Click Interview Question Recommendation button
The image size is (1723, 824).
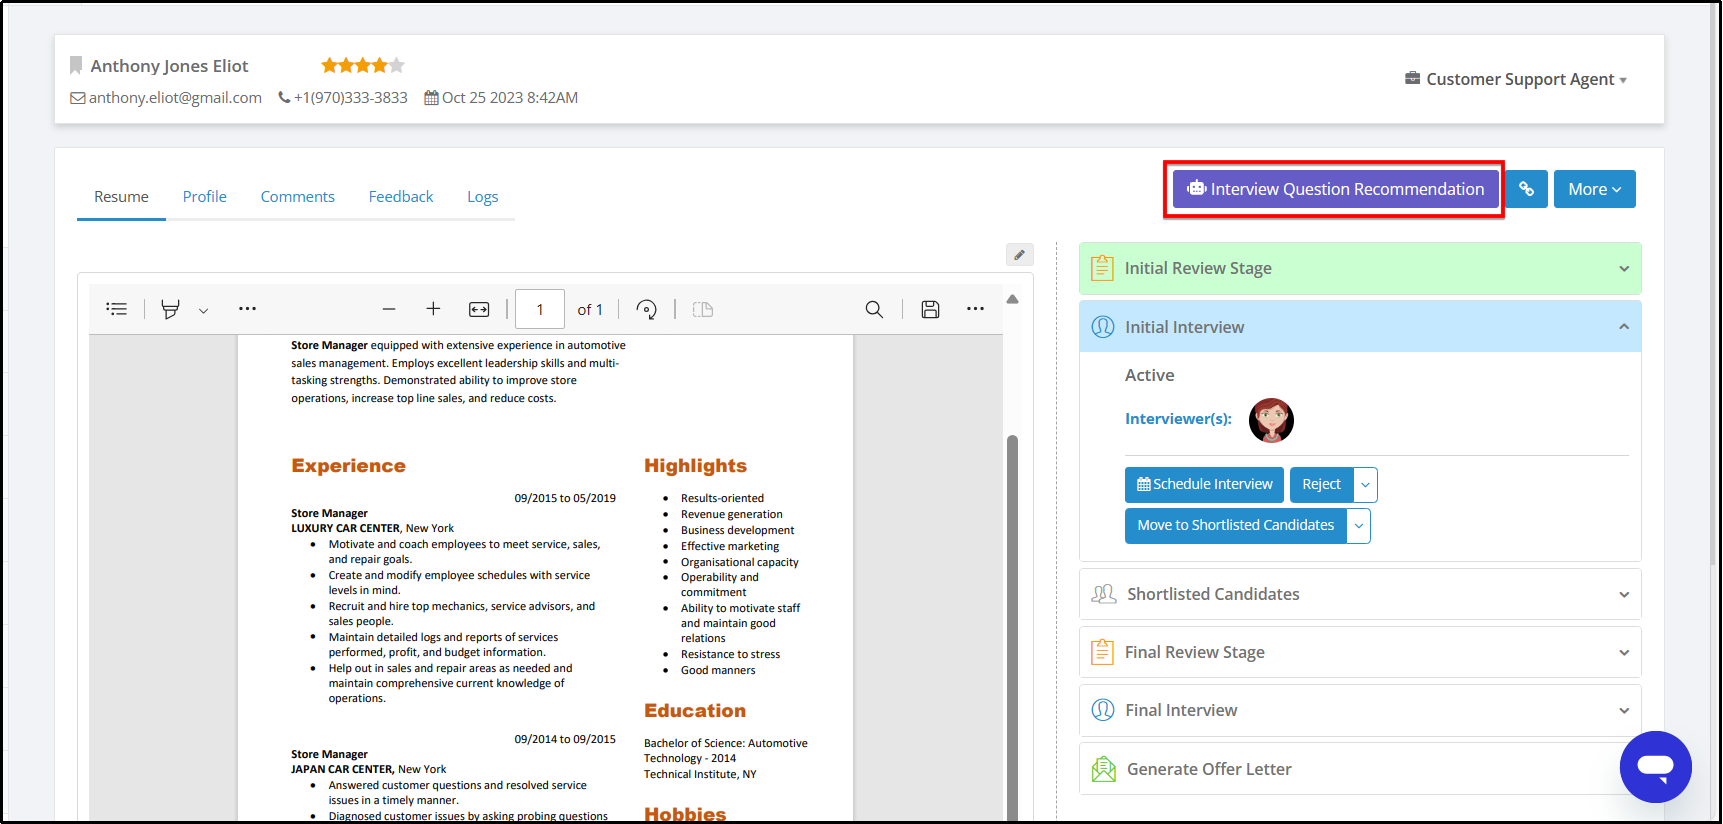click(x=1335, y=189)
